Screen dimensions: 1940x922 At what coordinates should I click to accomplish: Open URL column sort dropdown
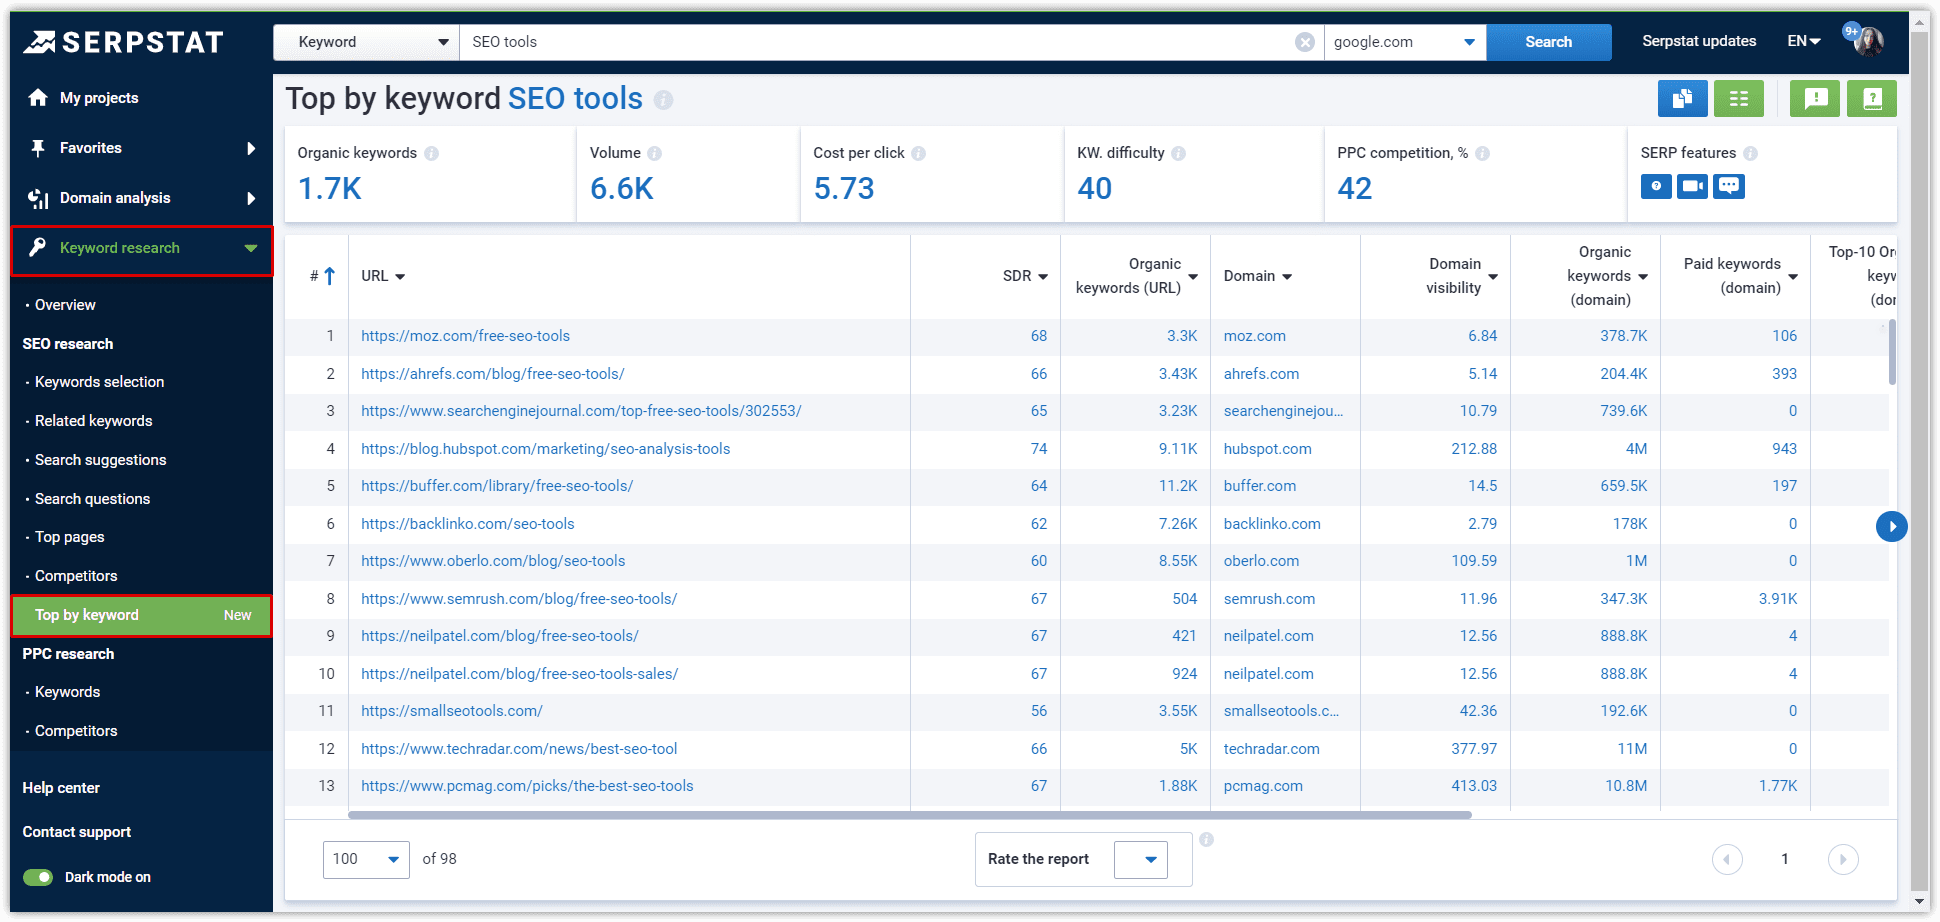point(400,277)
